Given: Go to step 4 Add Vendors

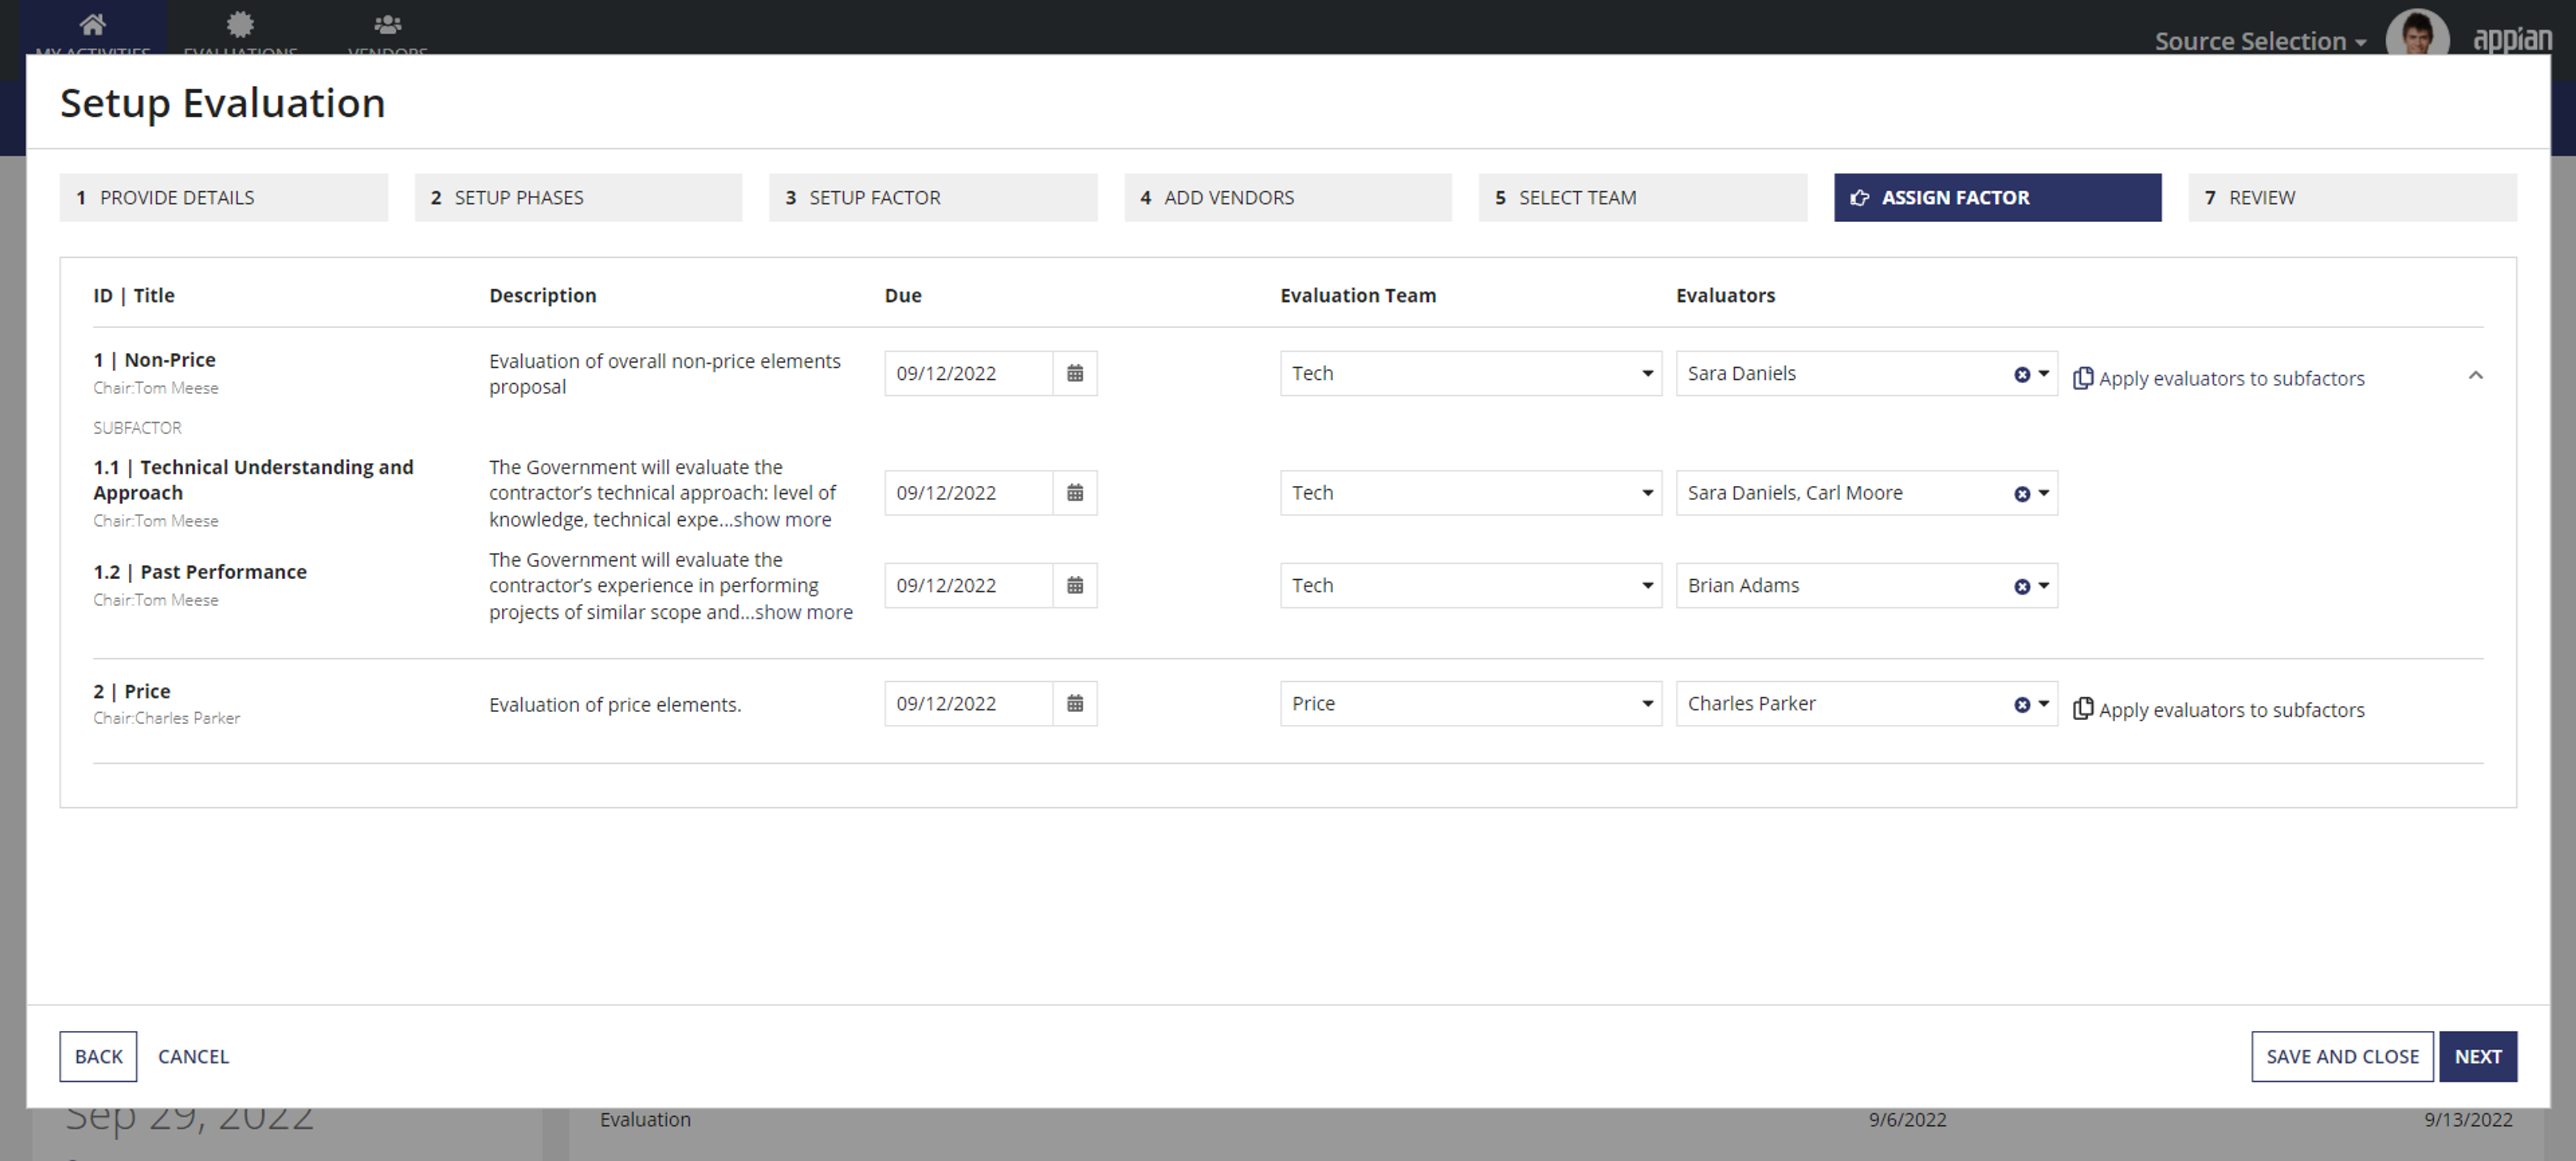Looking at the screenshot, I should [1288, 197].
